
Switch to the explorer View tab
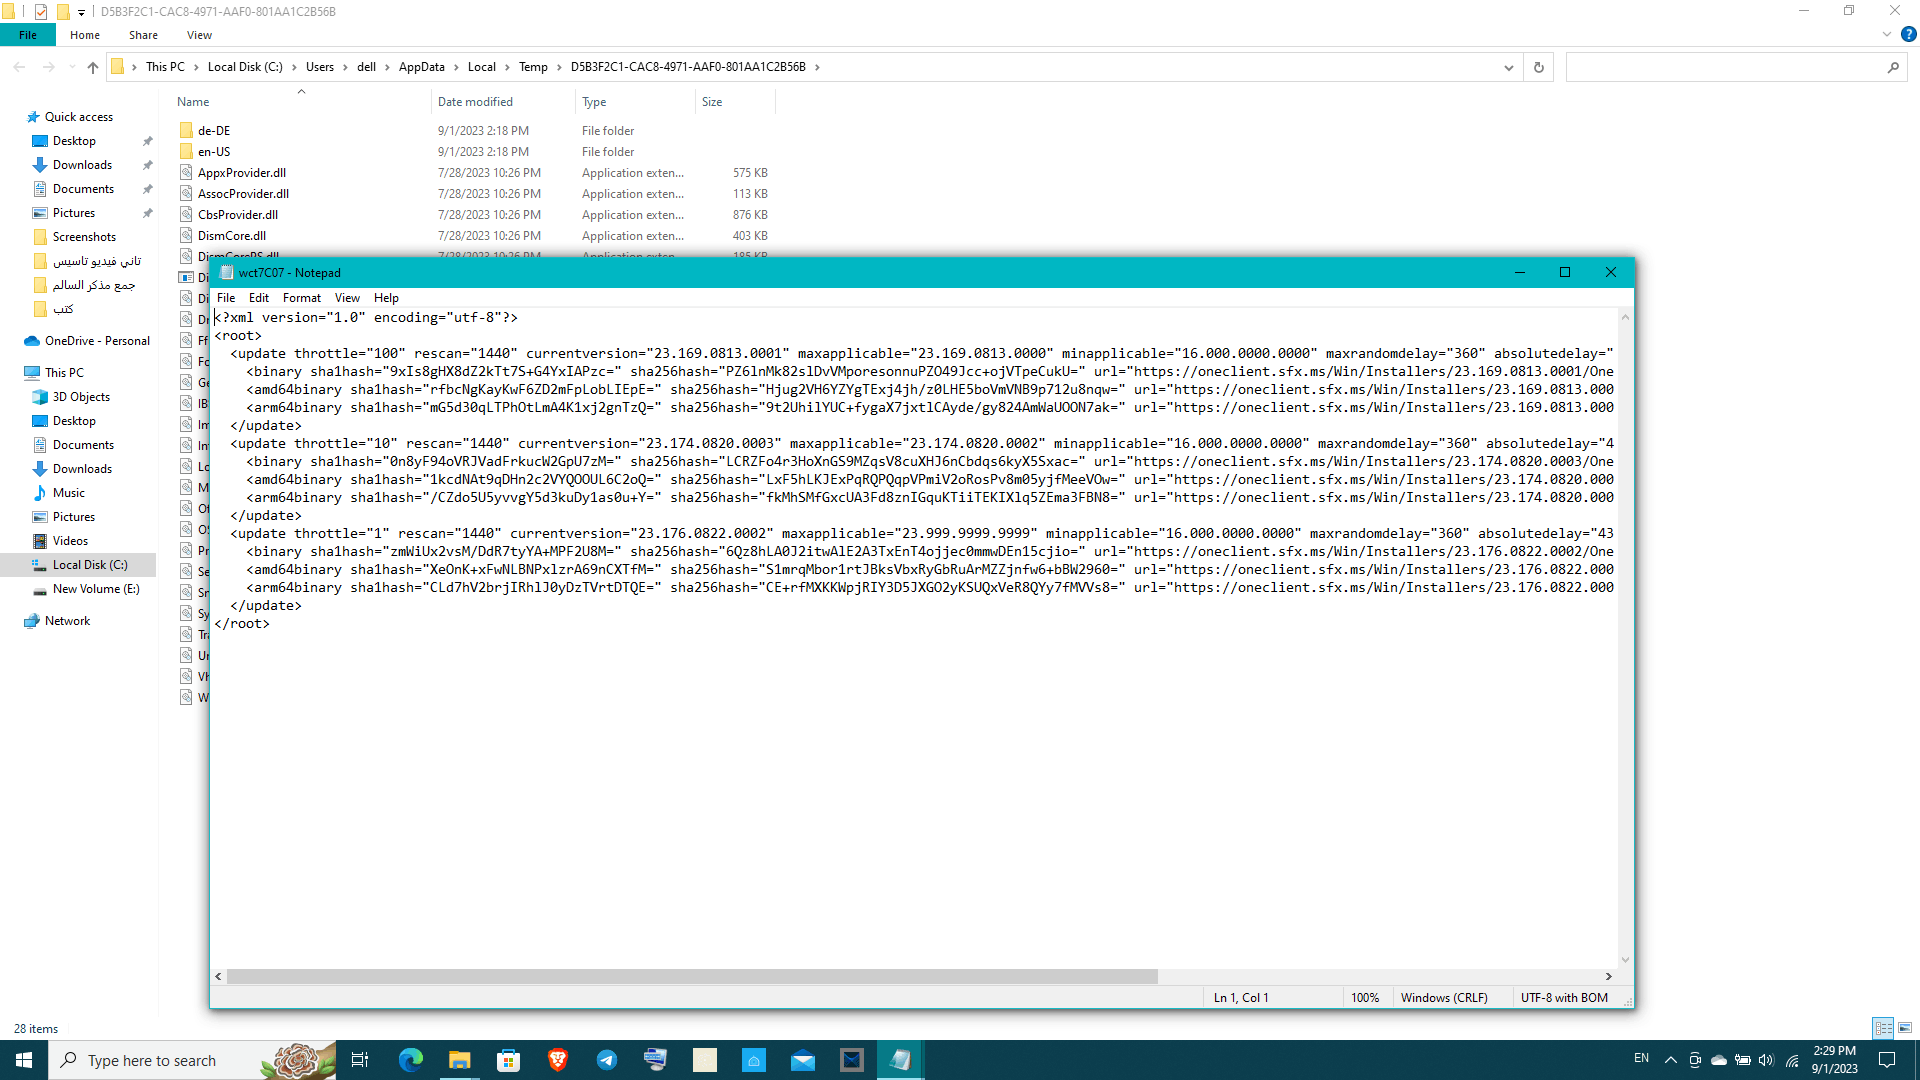[199, 35]
